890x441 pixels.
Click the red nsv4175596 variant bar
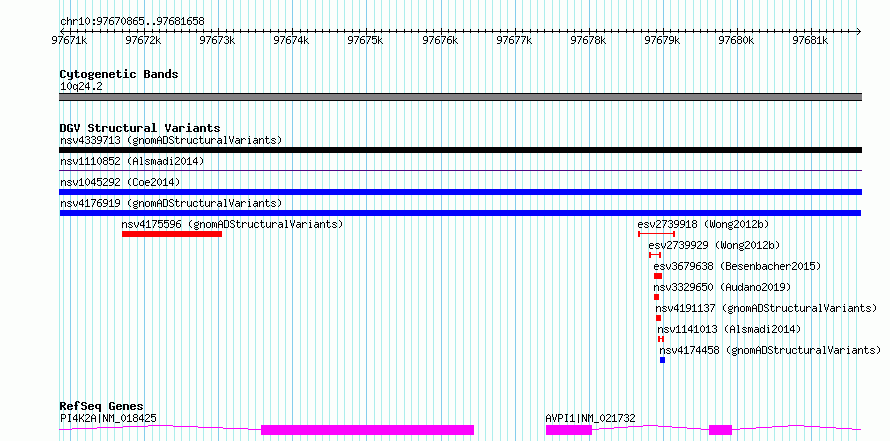[172, 234]
